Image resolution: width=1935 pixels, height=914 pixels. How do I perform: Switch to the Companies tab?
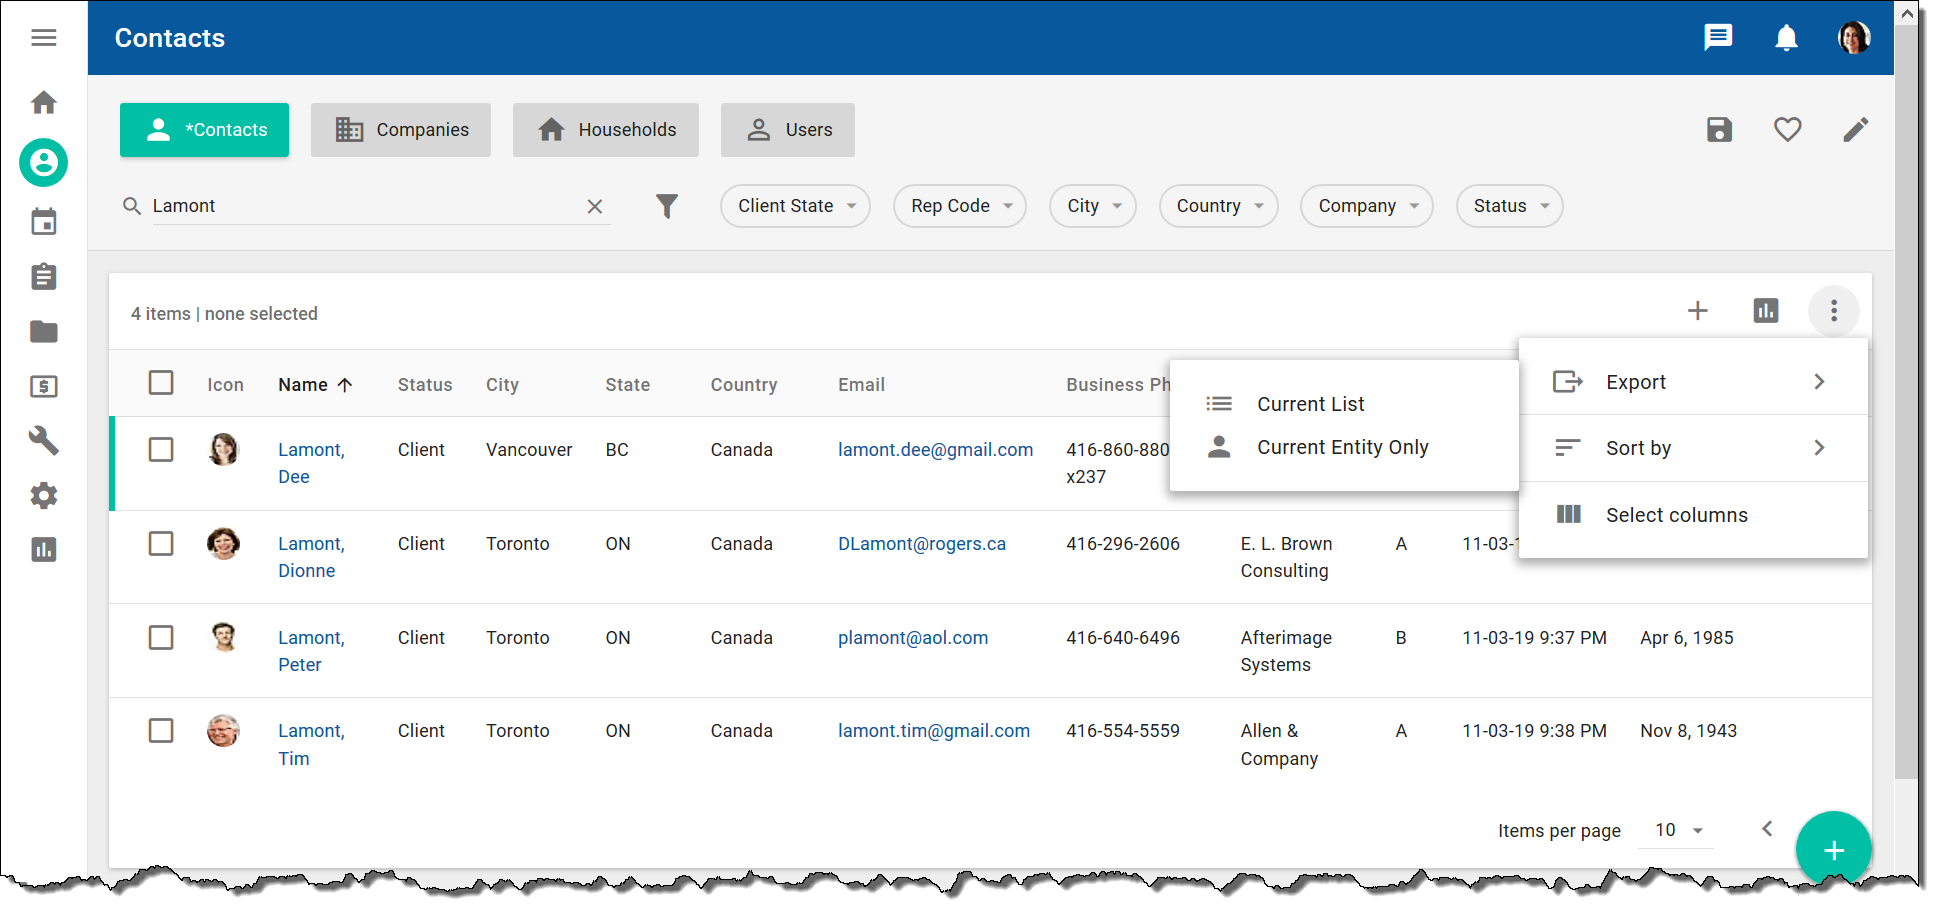point(400,129)
